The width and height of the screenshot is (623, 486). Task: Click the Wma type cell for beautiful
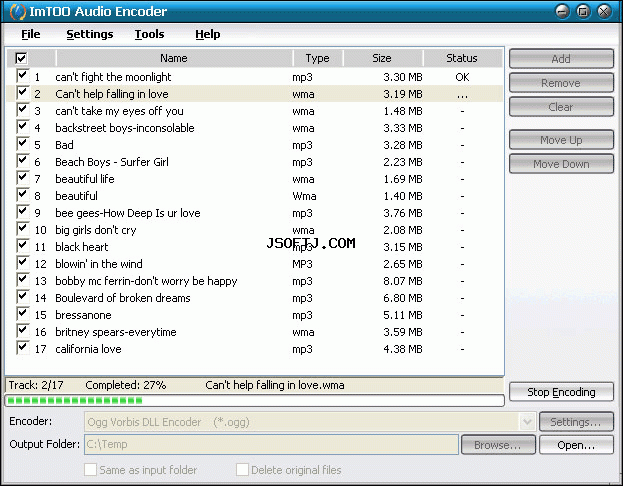point(304,196)
